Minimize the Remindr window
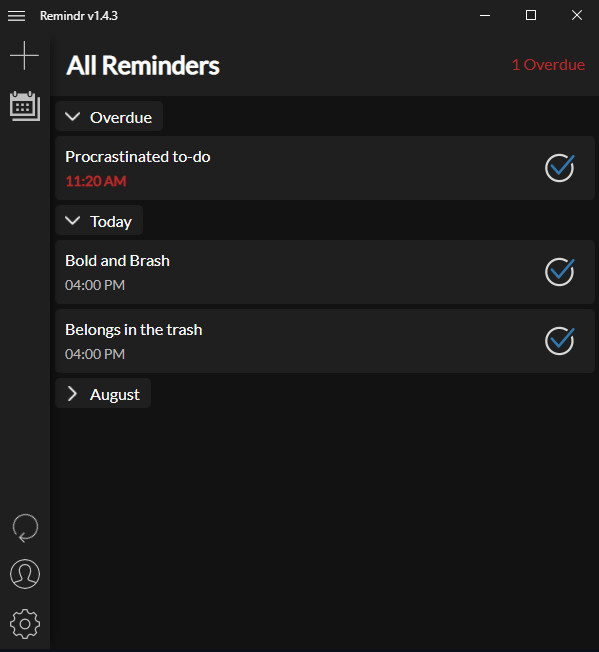 click(x=485, y=15)
